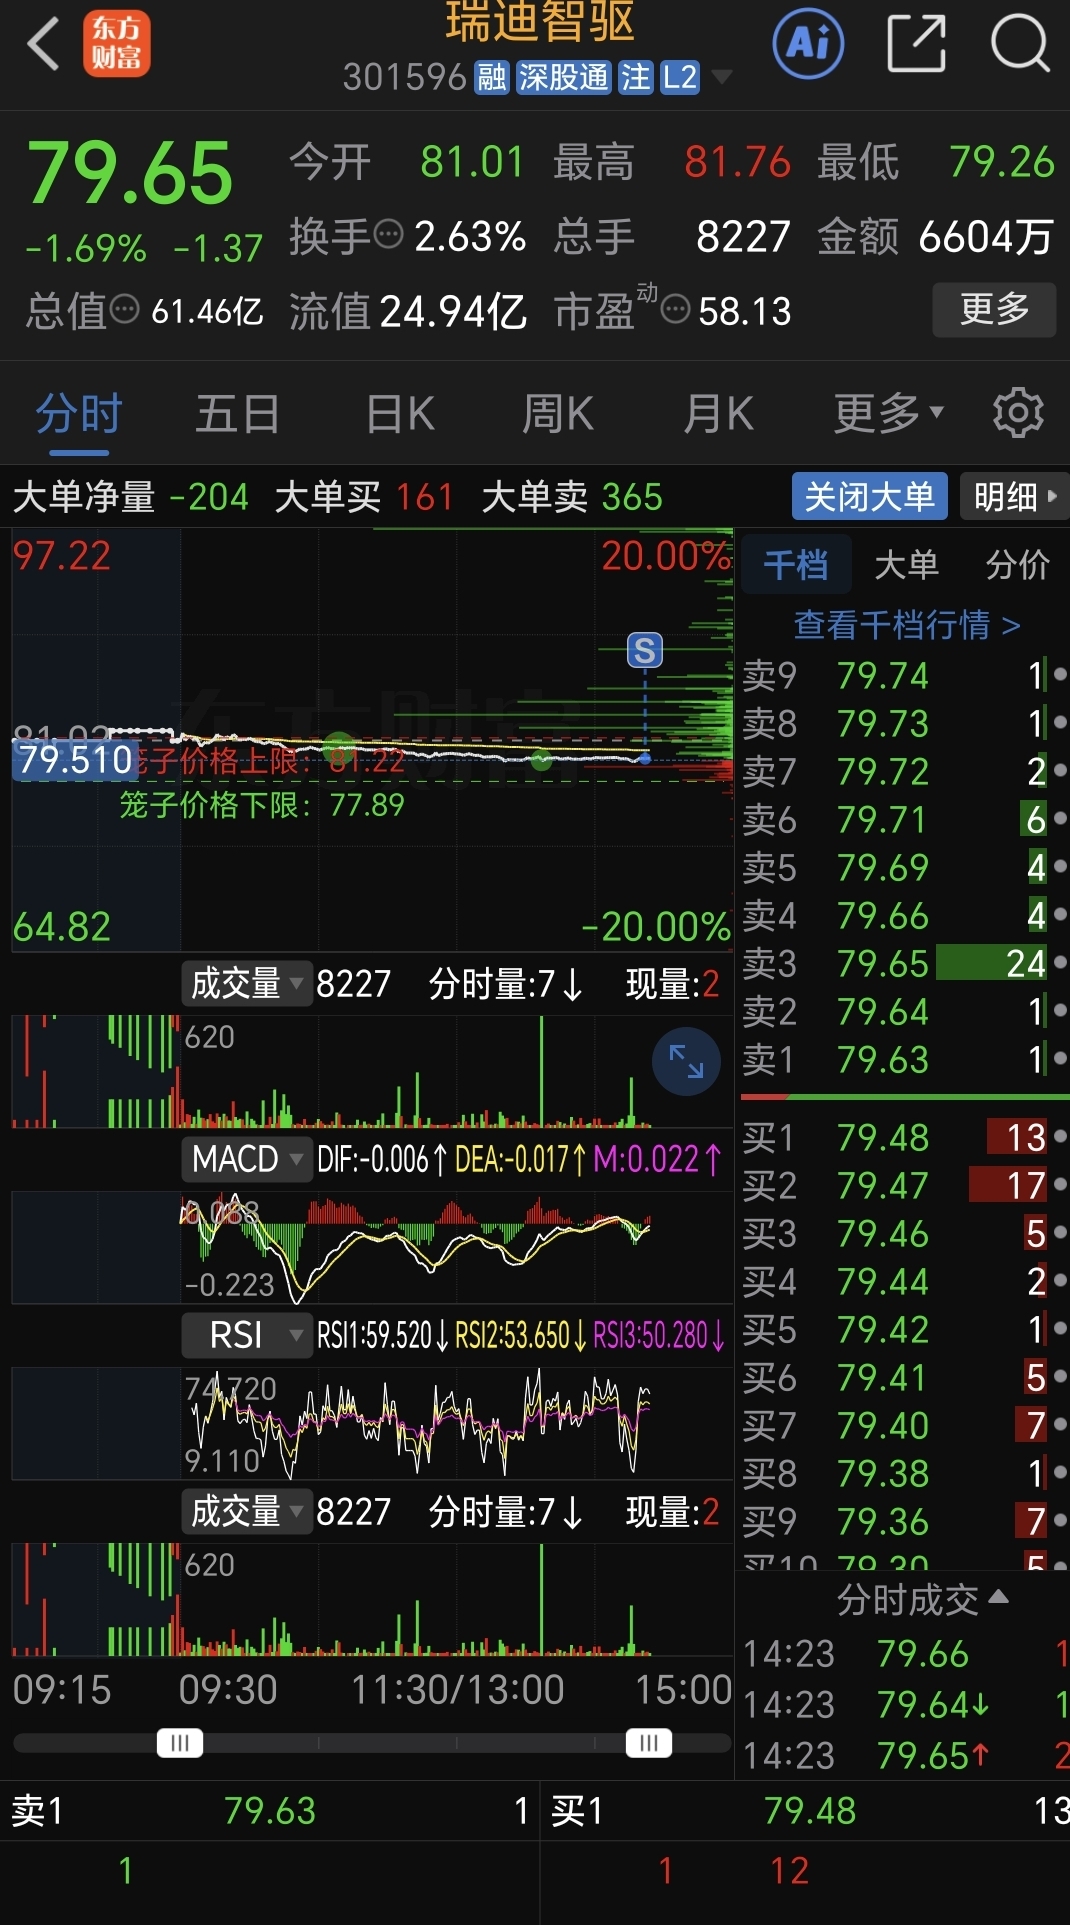Image resolution: width=1070 pixels, height=1925 pixels.
Task: Switch to 五日 chart tab
Action: click(x=237, y=414)
